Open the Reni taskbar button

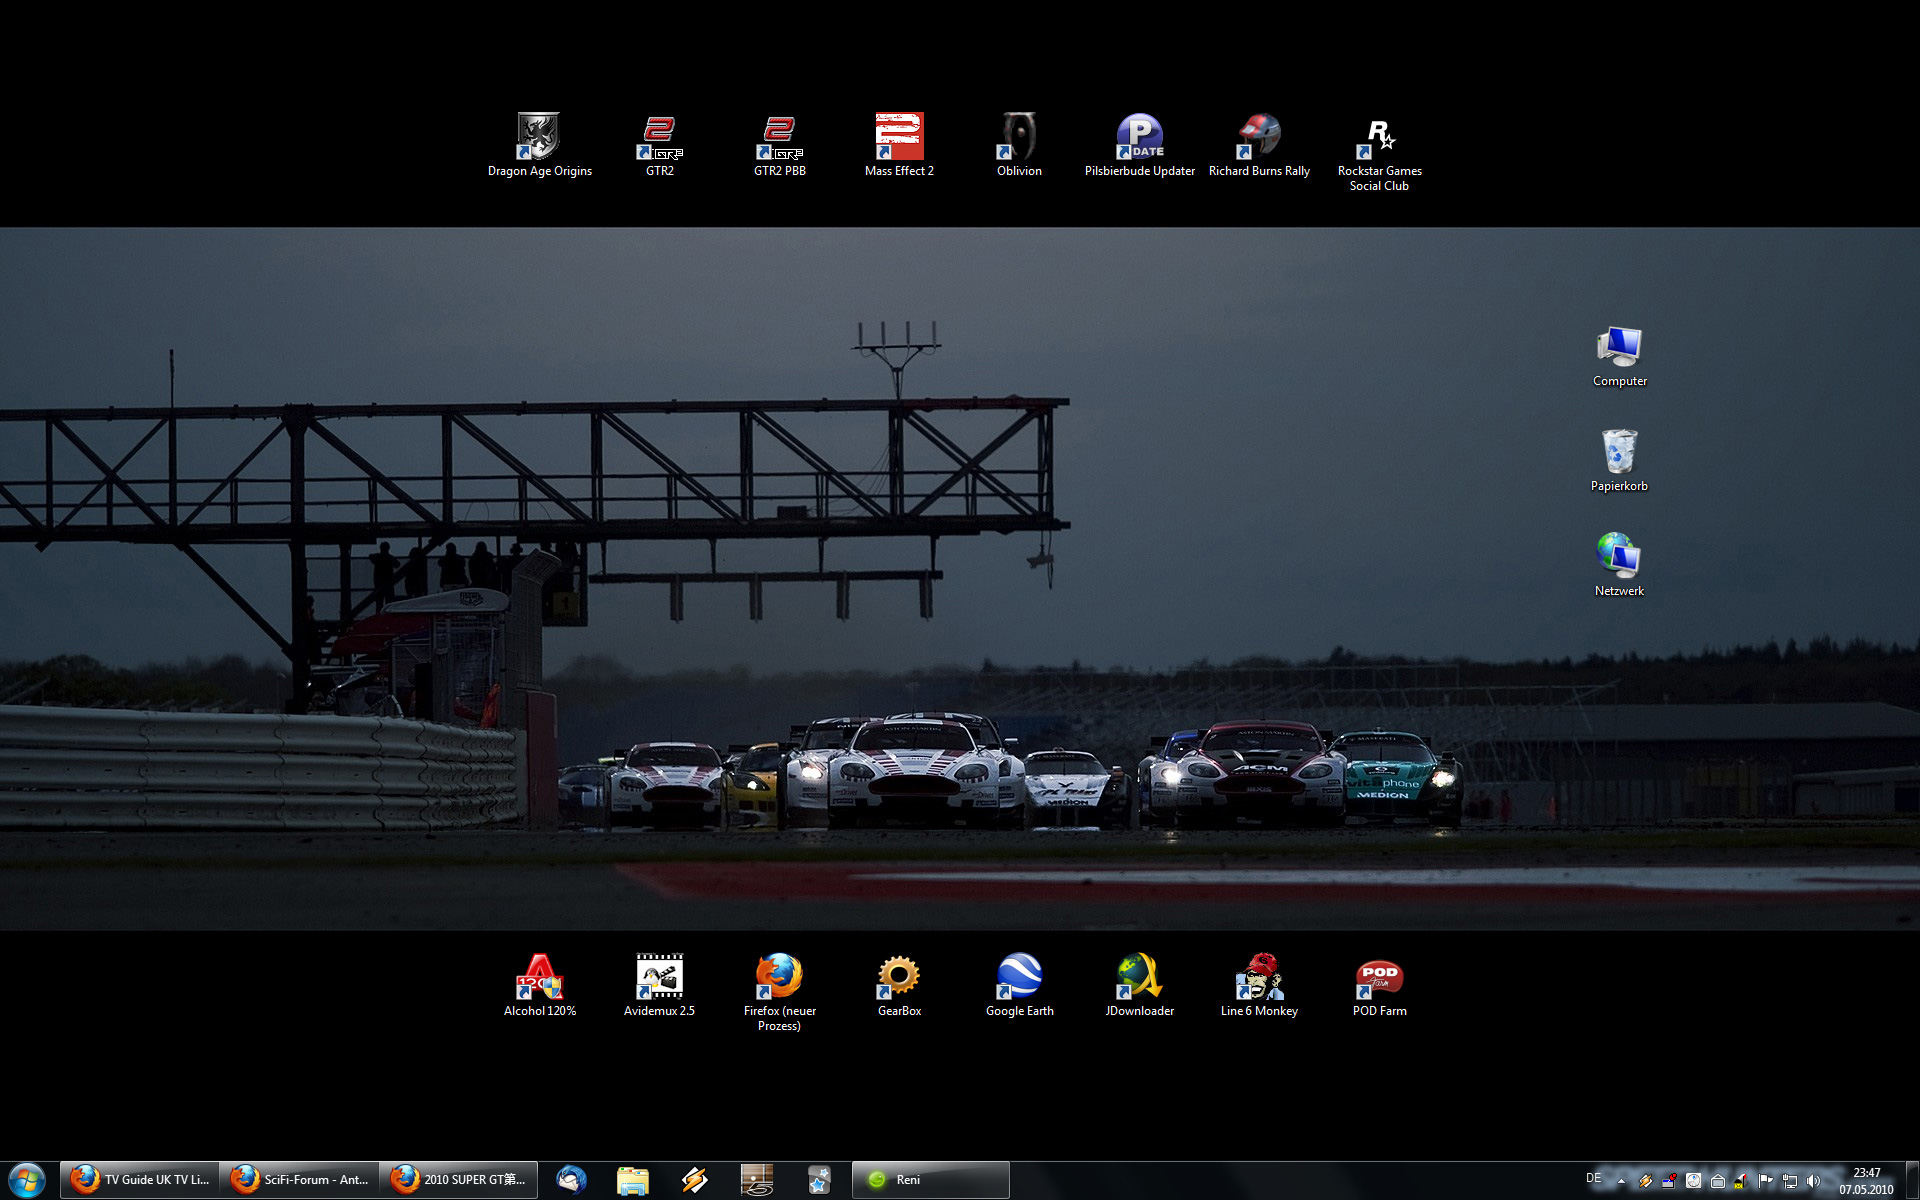[x=930, y=1180]
